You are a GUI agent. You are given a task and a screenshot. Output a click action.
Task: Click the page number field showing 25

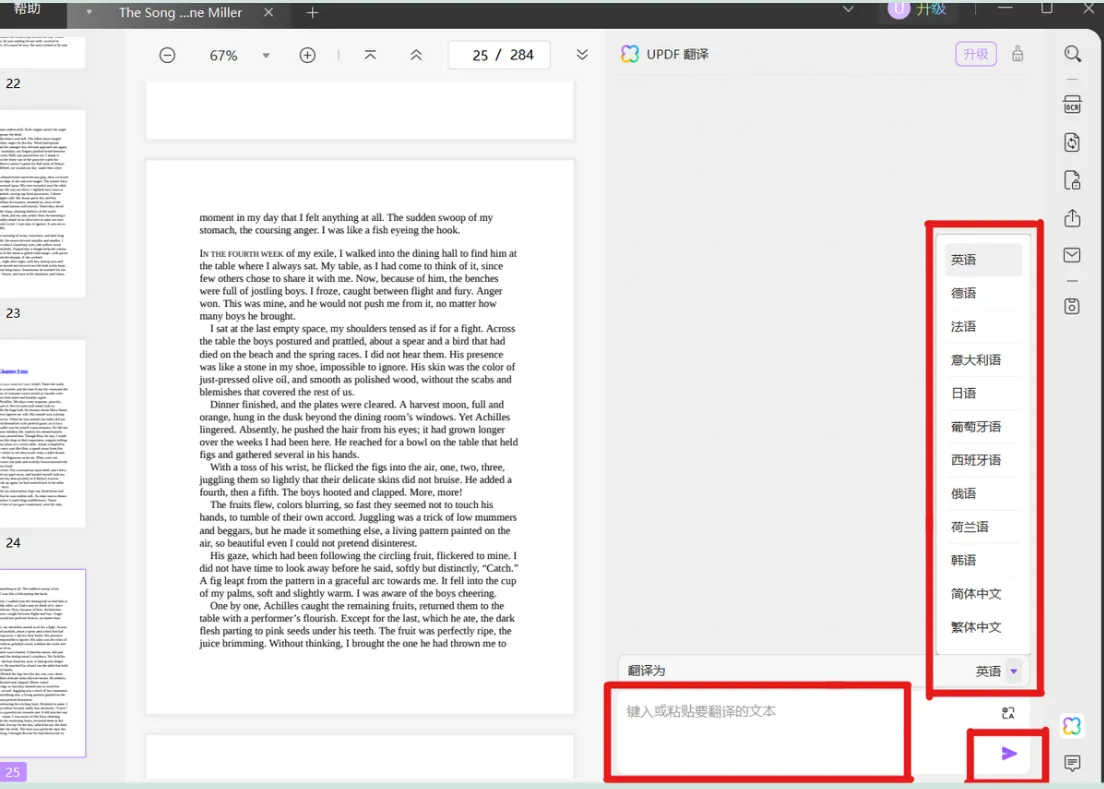pyautogui.click(x=480, y=55)
